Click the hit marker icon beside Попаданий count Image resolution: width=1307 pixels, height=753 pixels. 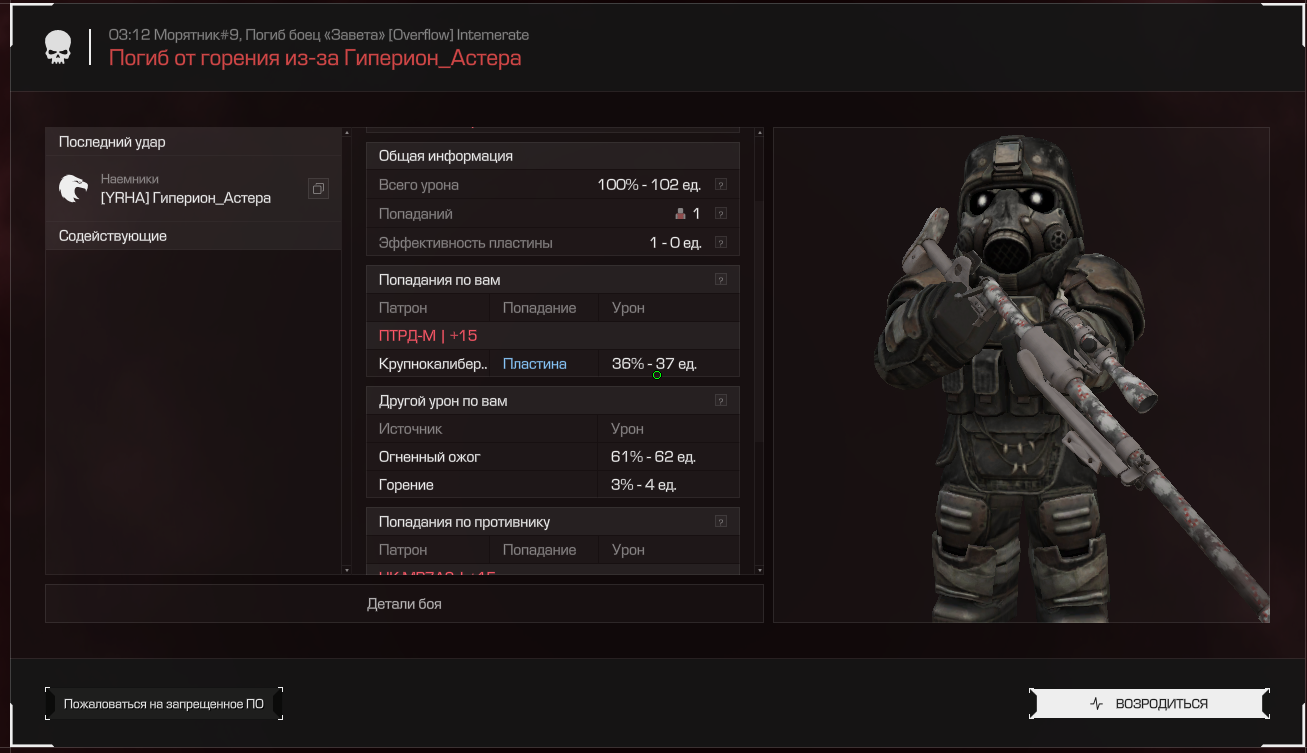coord(681,214)
